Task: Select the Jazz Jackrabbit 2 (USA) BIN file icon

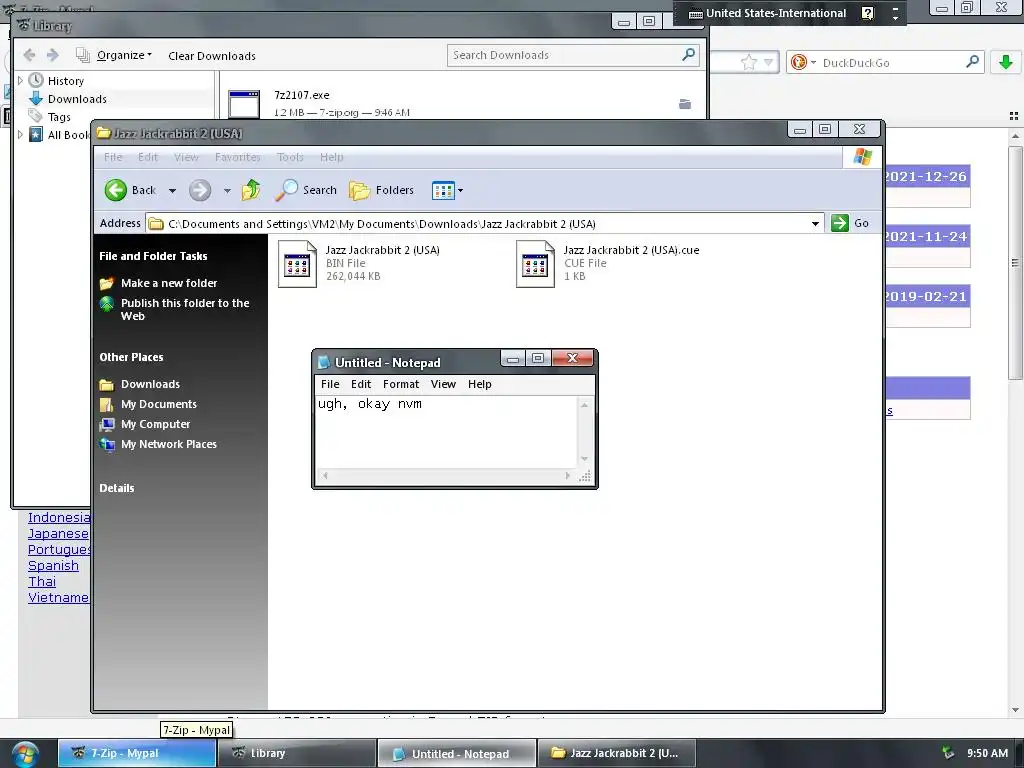Action: coord(297,264)
